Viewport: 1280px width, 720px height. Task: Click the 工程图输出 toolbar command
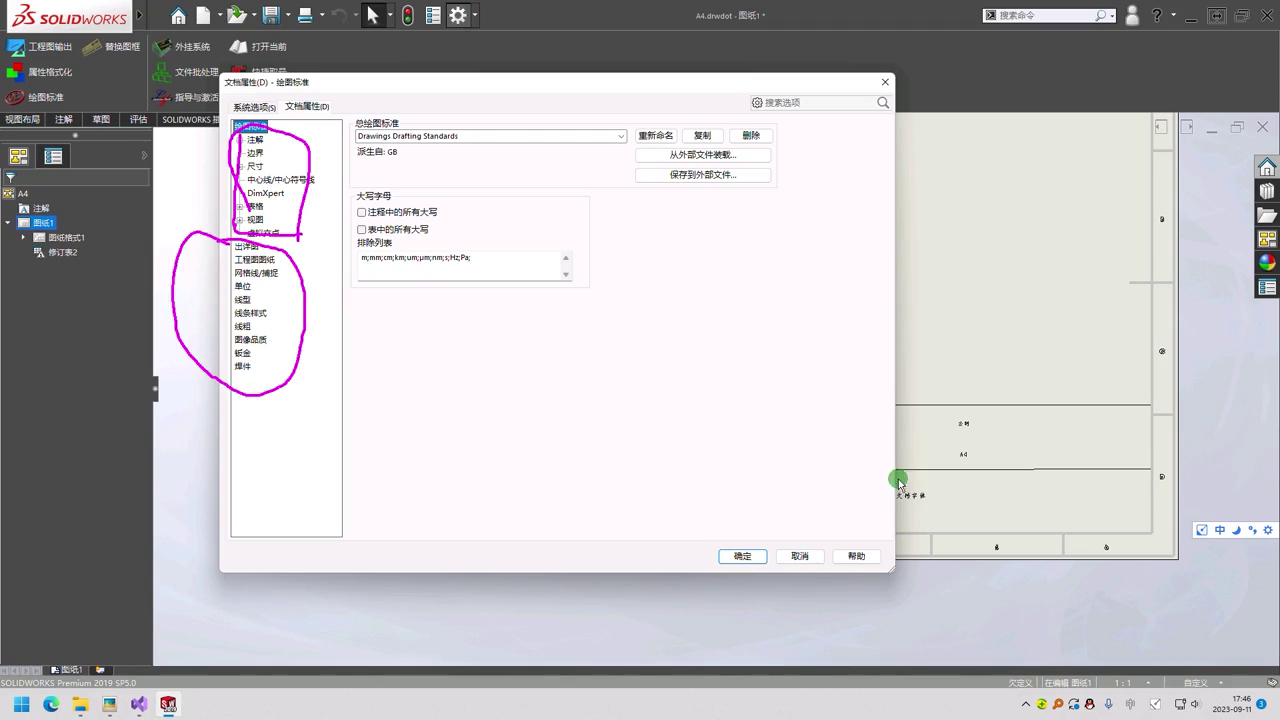pyautogui.click(x=40, y=47)
